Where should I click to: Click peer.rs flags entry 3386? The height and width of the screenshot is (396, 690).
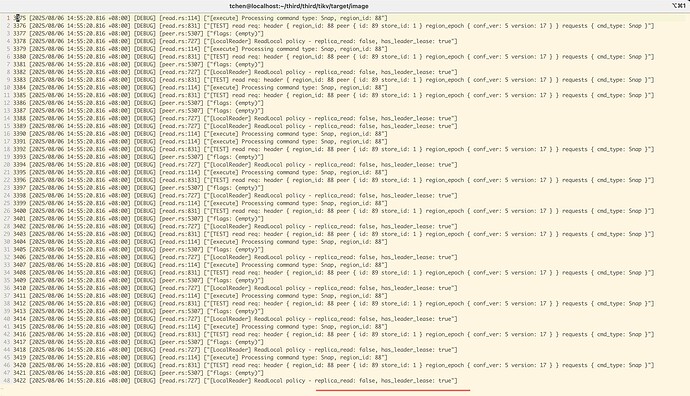pos(139,103)
